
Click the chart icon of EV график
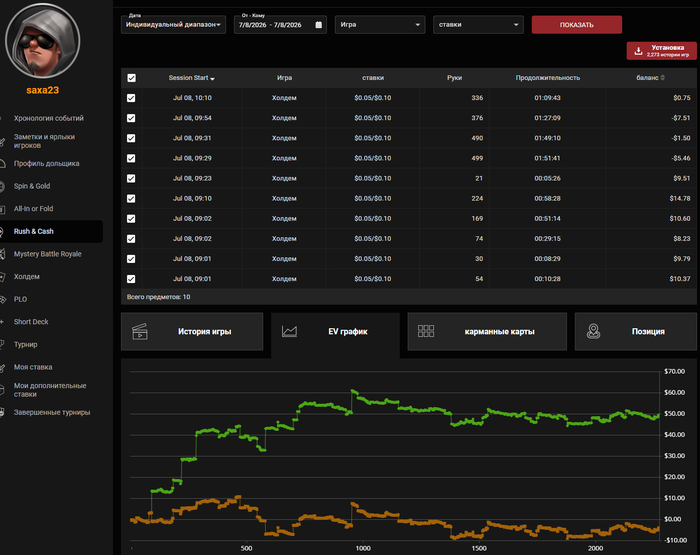(289, 331)
